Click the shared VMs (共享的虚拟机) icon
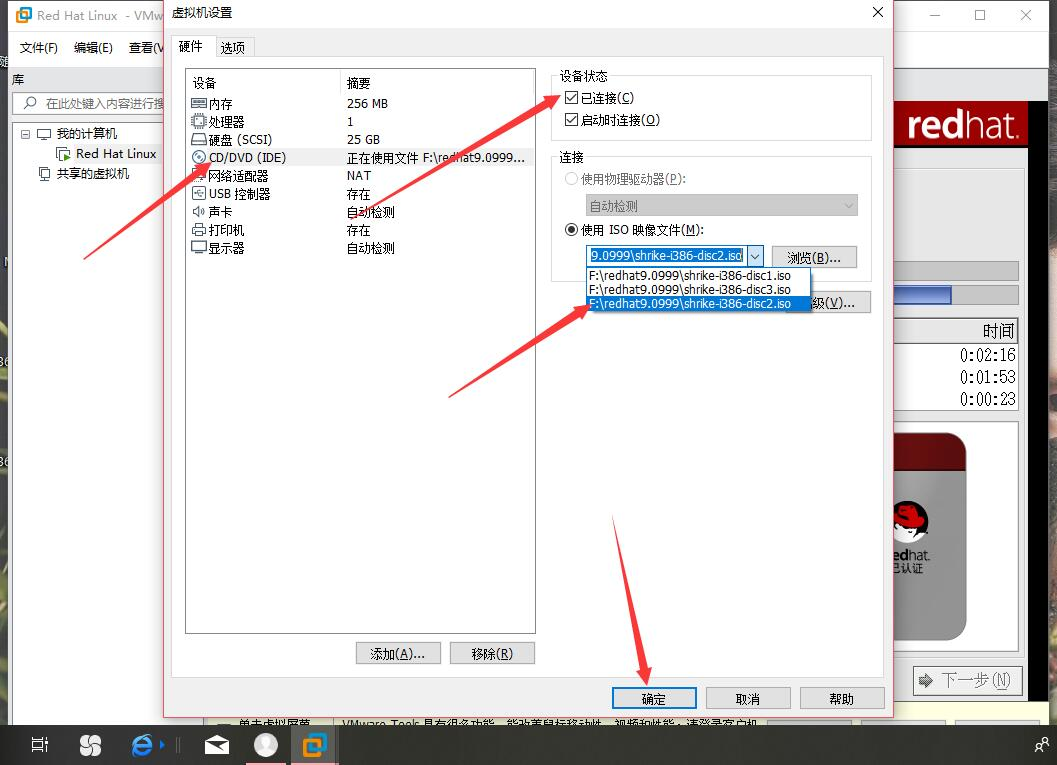This screenshot has width=1057, height=765. pos(44,174)
